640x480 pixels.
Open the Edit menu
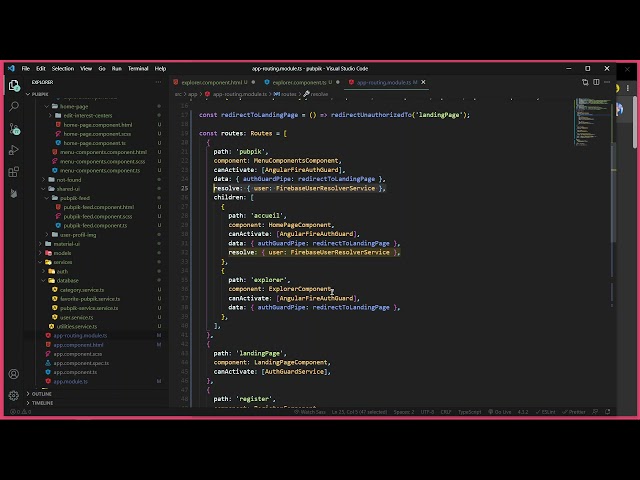41,69
